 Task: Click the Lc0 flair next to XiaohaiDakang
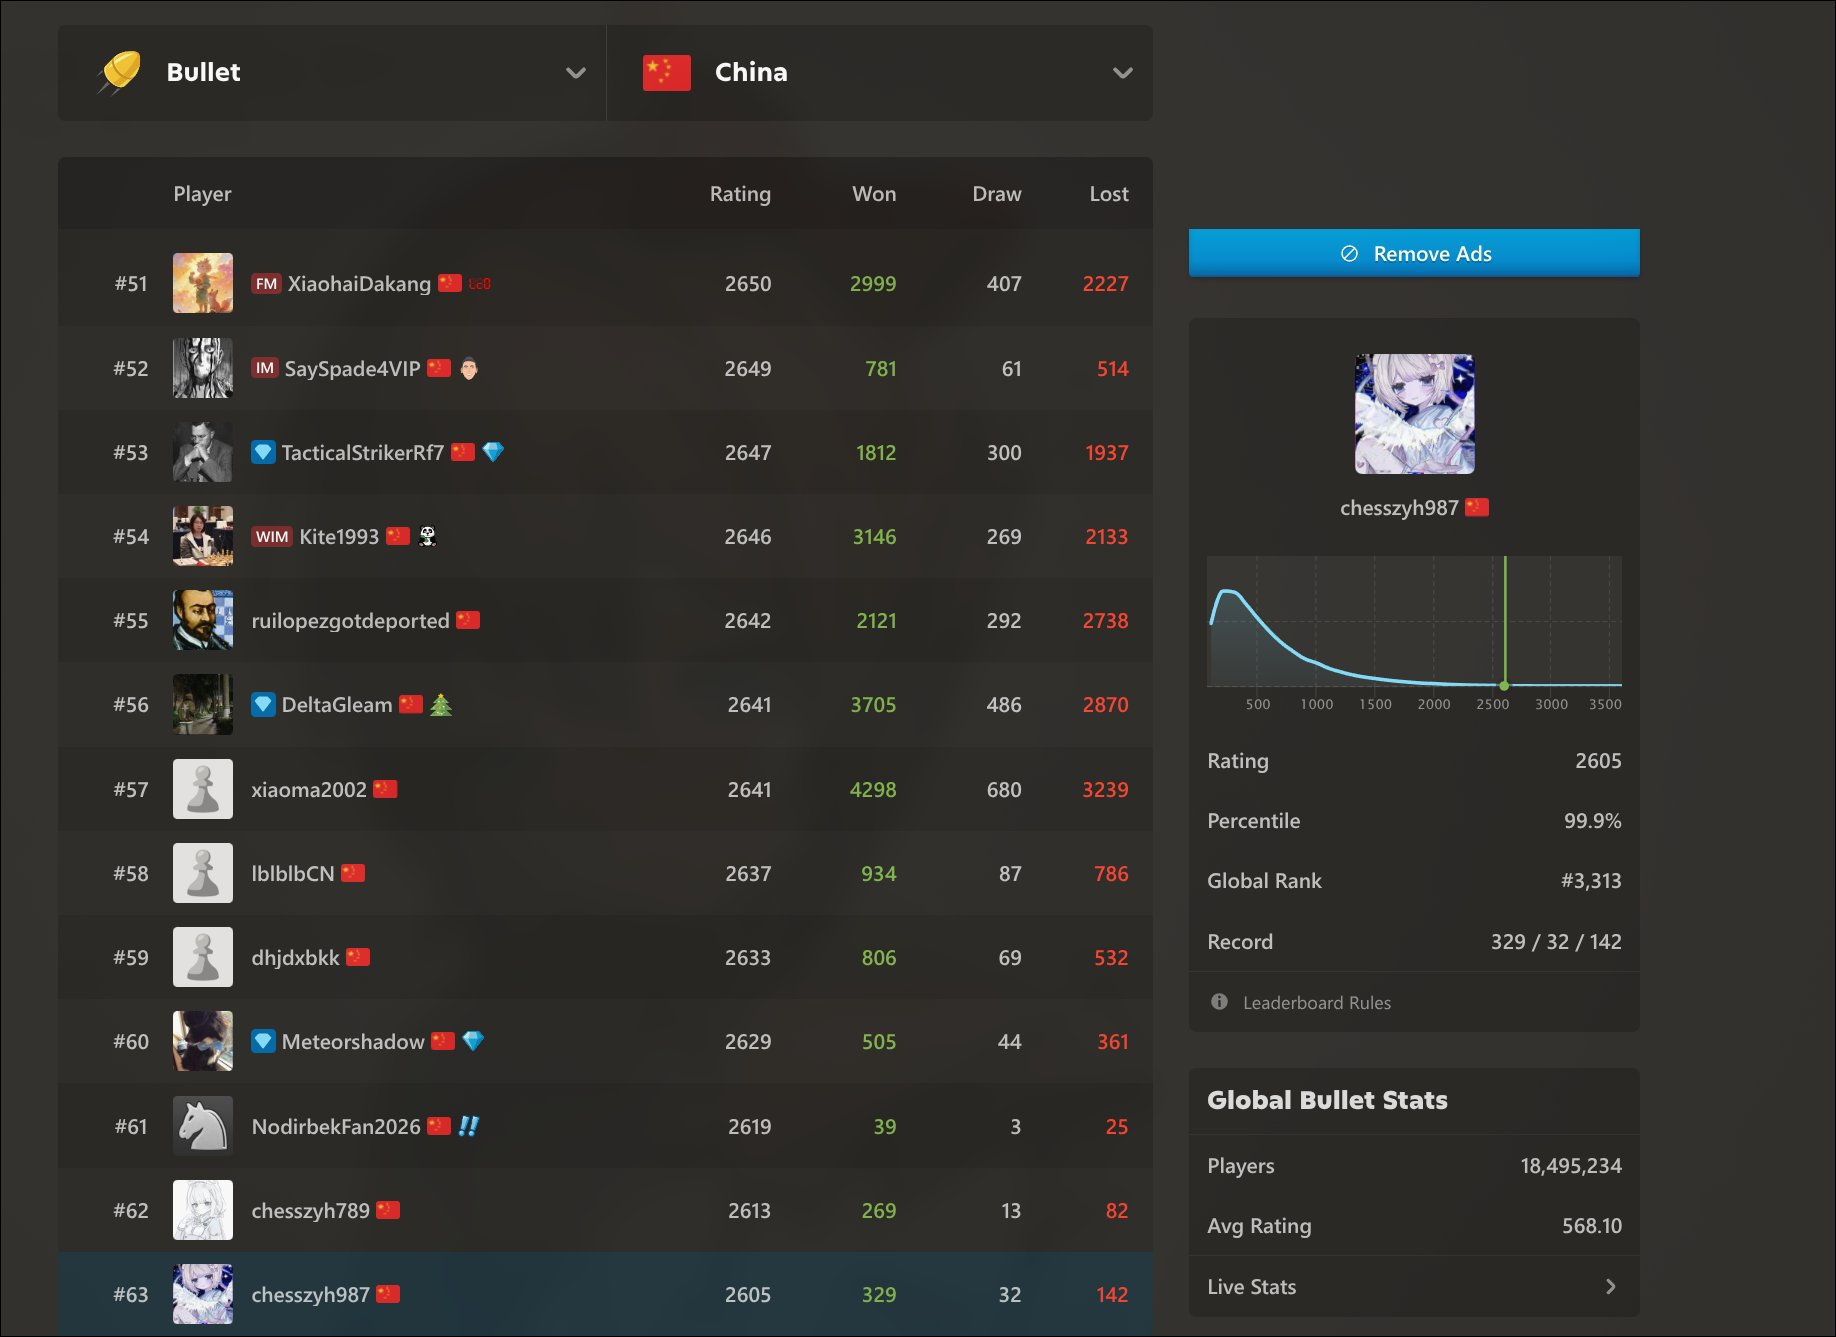[x=480, y=284]
